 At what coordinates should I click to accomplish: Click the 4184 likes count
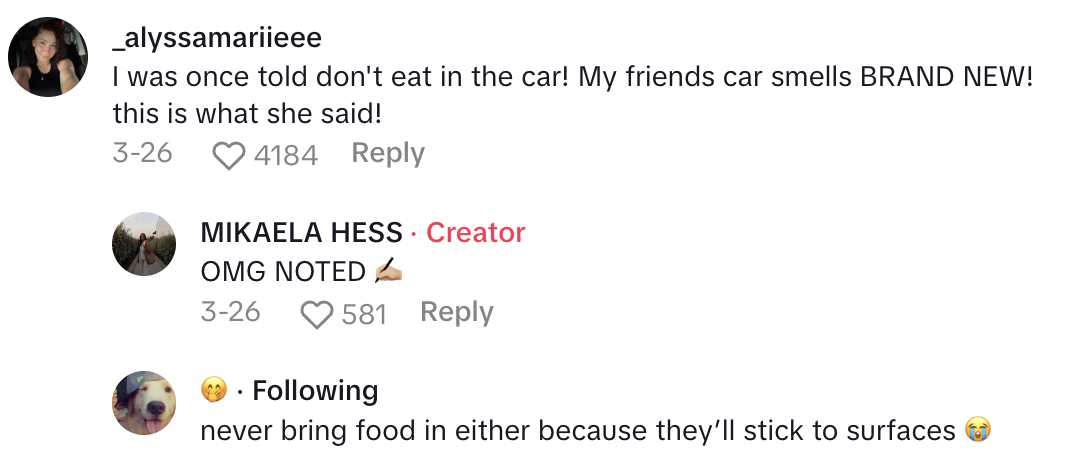[286, 155]
